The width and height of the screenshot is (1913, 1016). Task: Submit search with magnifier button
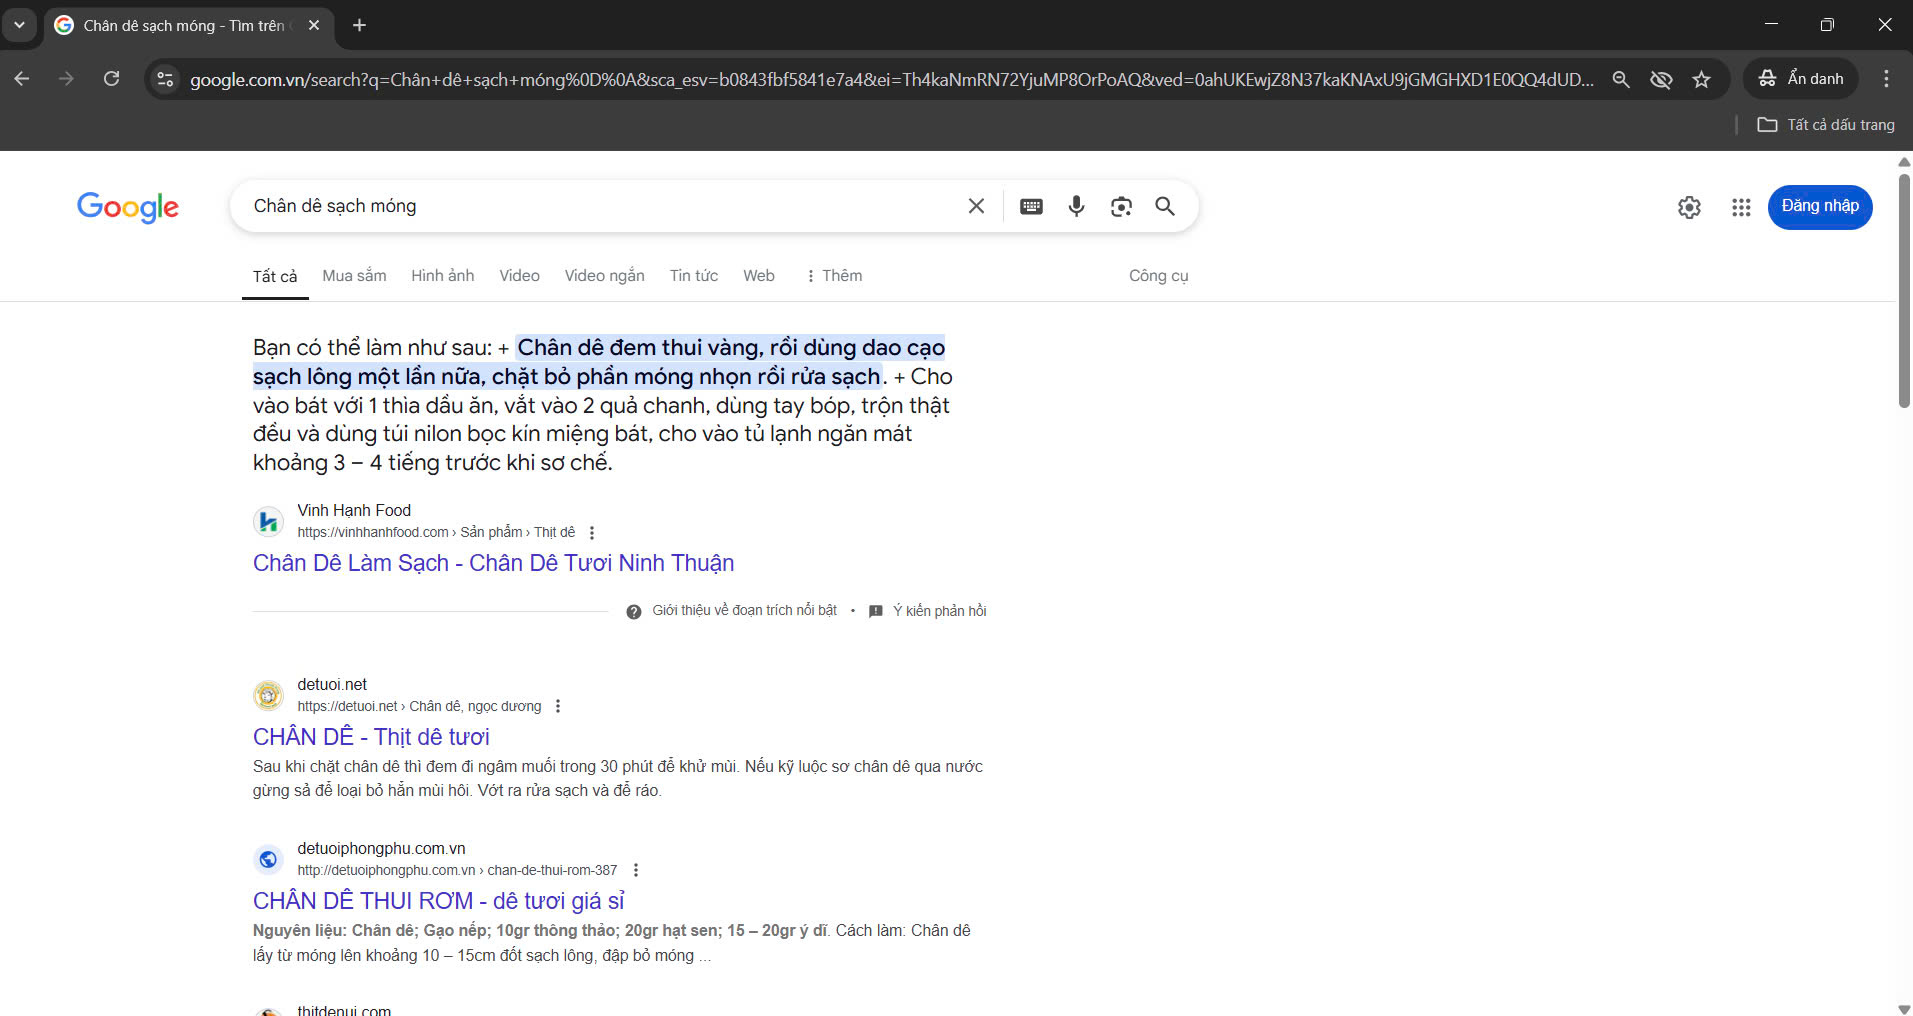(1165, 206)
